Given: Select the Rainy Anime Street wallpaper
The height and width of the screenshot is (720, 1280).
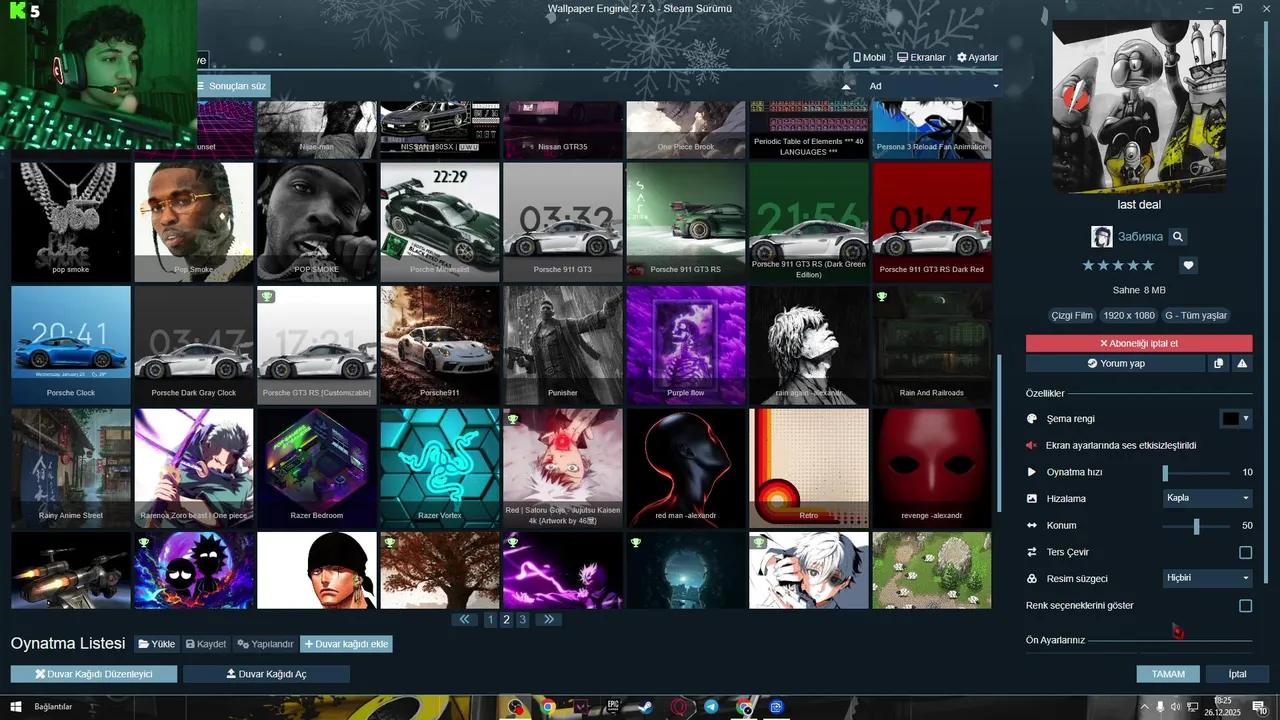Looking at the screenshot, I should 71,468.
